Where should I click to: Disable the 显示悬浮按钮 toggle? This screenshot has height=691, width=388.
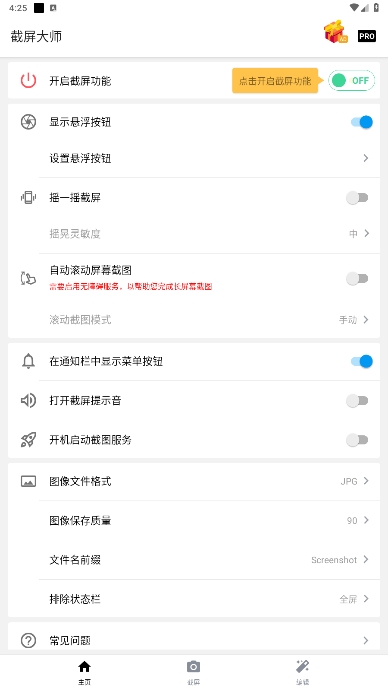pyautogui.click(x=362, y=122)
